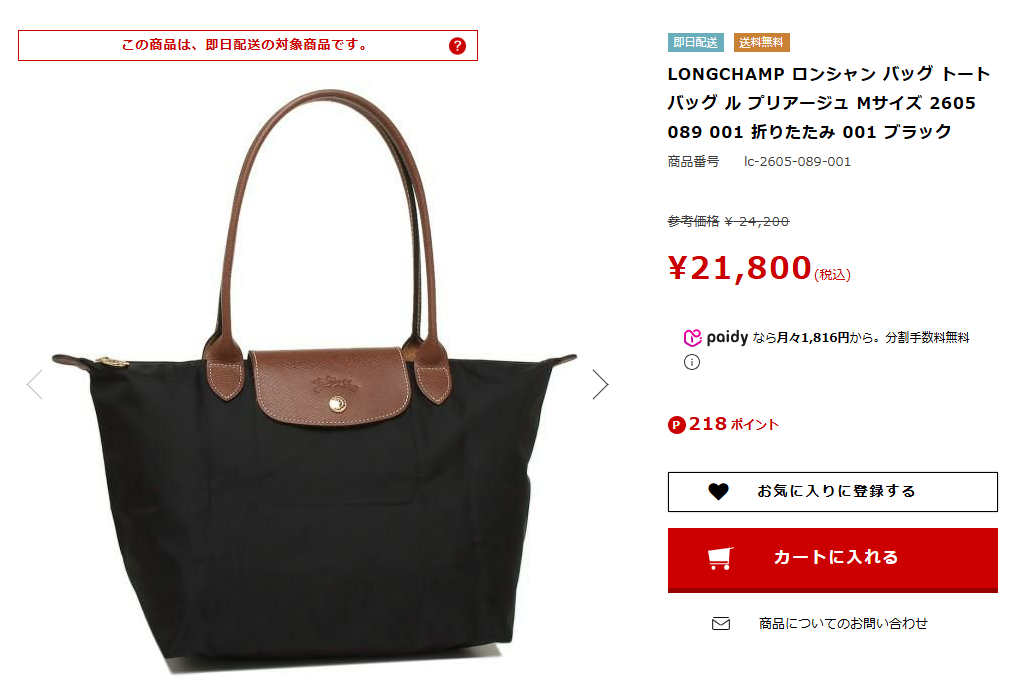Advance to the next product image arrow
The width and height of the screenshot is (1013, 694).
click(600, 384)
